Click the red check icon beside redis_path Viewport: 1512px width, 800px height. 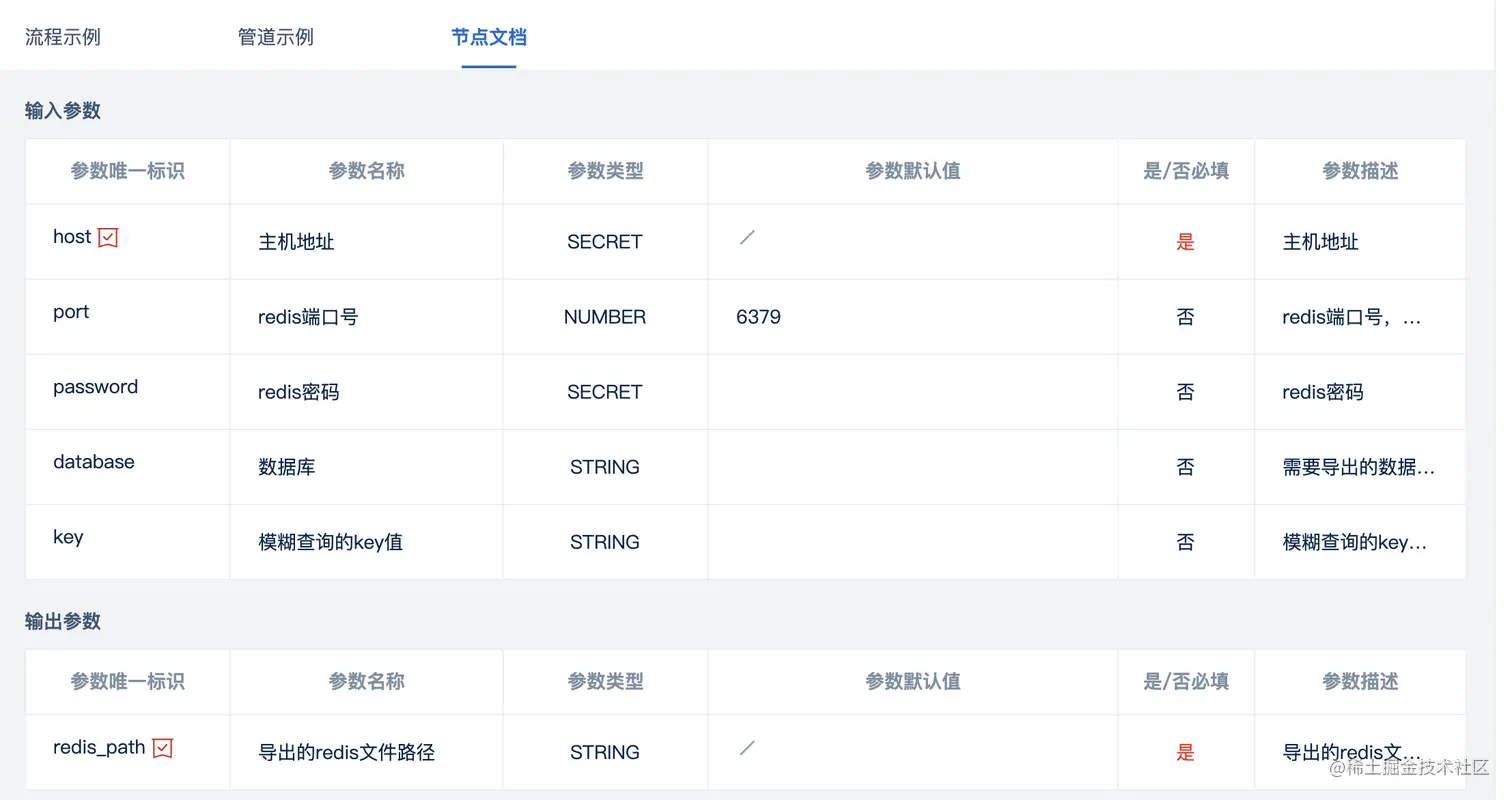point(163,747)
